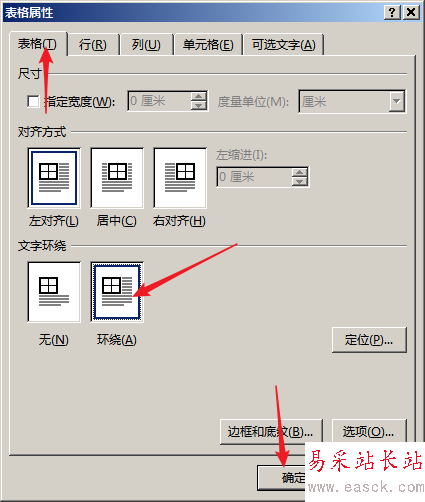Screen dimensions: 425x502
Task: Click the help question mark button
Action: click(x=392, y=12)
